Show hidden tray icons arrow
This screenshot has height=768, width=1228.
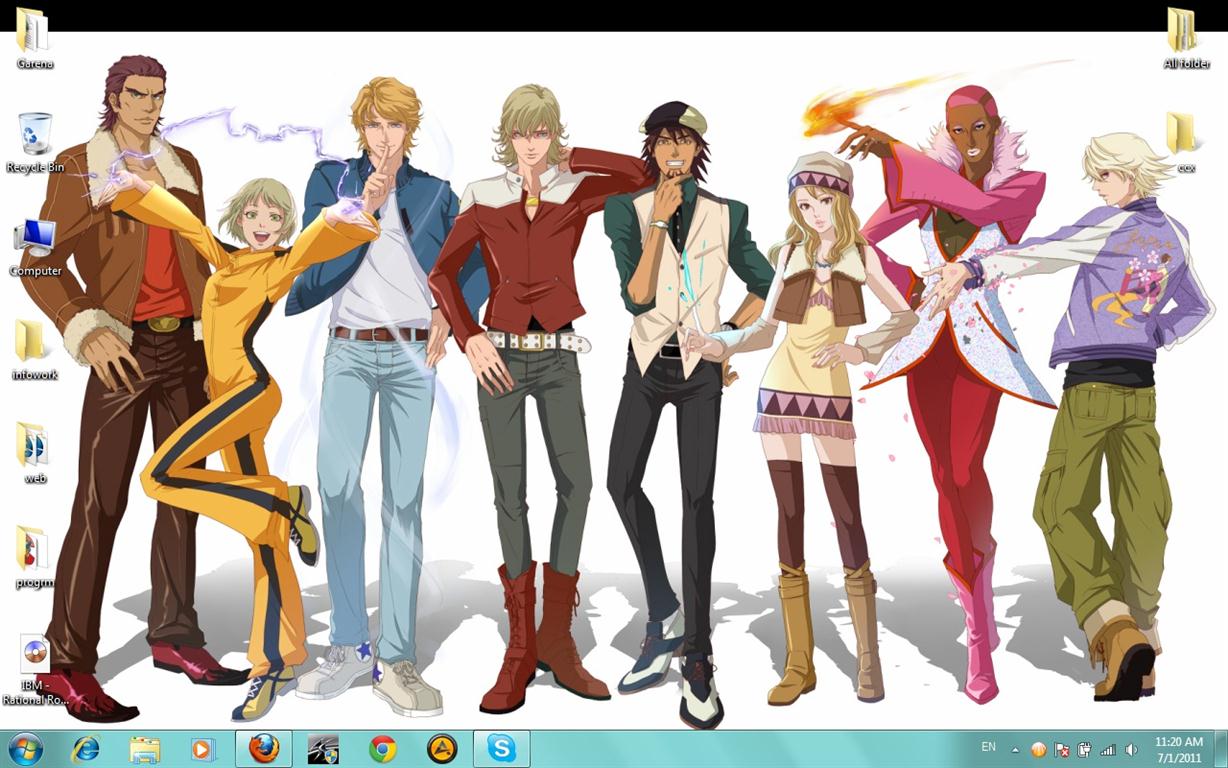click(1016, 749)
